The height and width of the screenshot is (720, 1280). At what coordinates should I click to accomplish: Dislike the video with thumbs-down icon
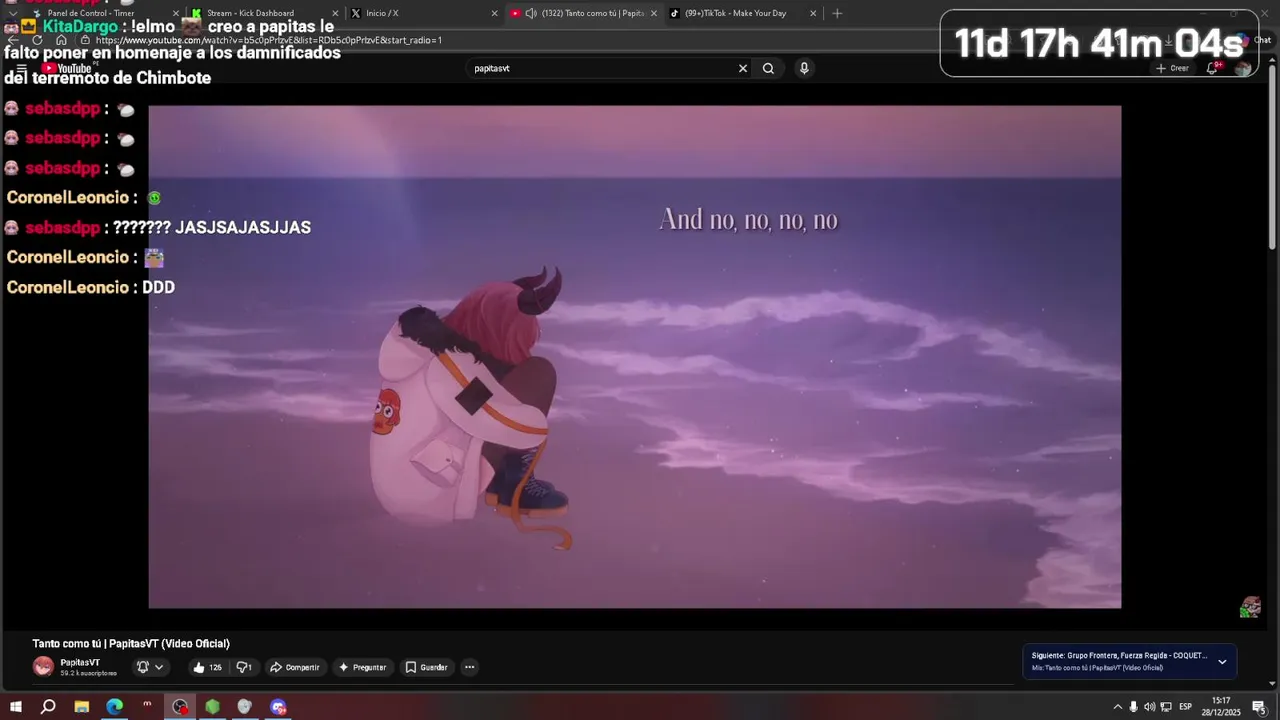tap(244, 667)
